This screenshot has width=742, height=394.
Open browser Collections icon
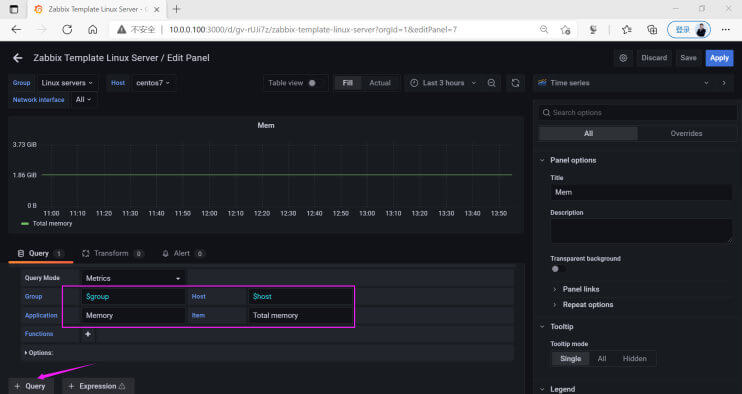652,29
